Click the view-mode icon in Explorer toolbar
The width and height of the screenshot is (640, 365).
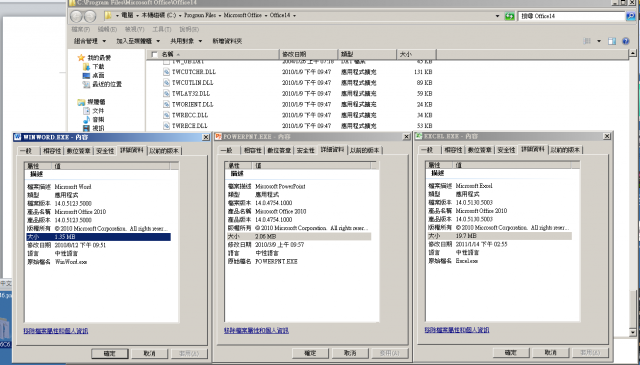click(x=587, y=41)
